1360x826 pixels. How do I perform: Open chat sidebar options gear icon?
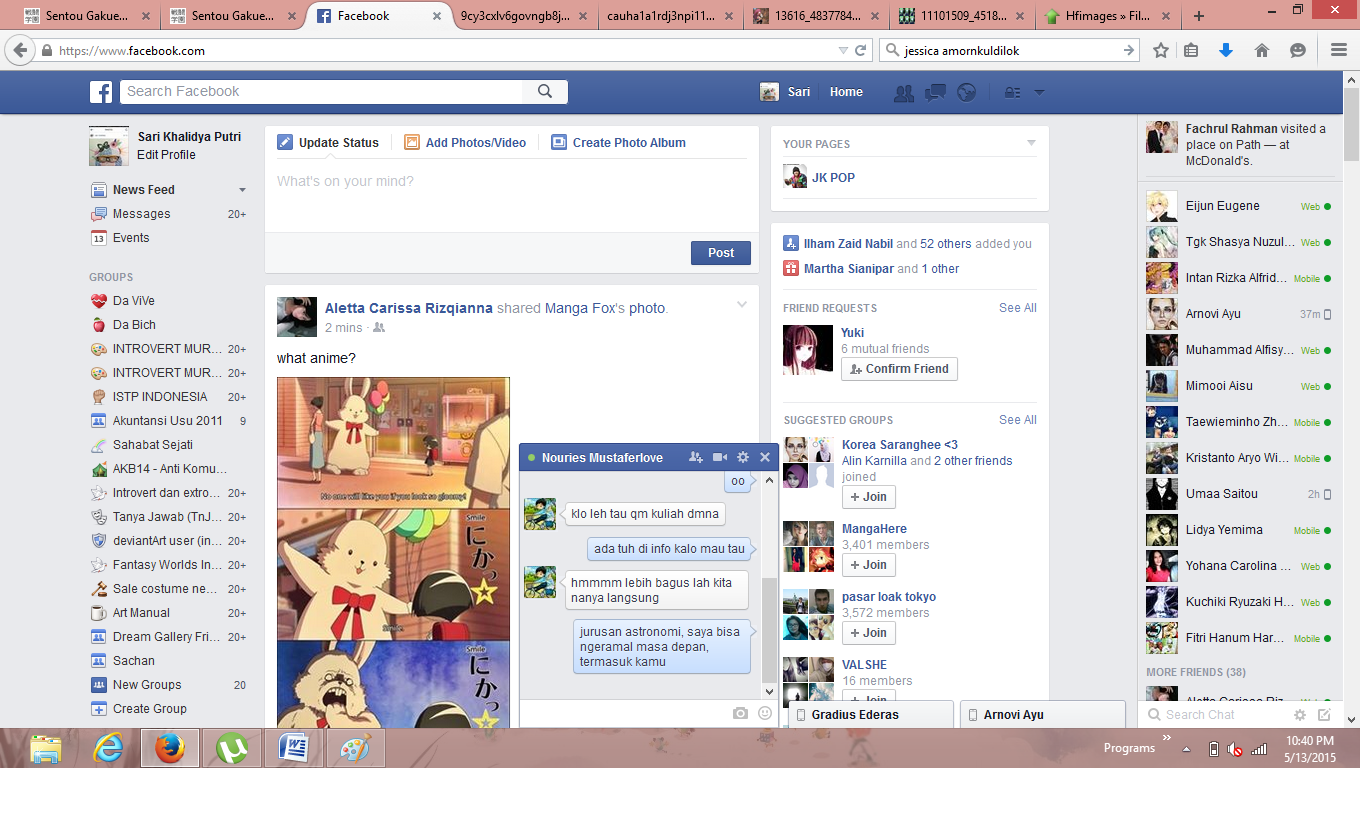pos(1300,715)
